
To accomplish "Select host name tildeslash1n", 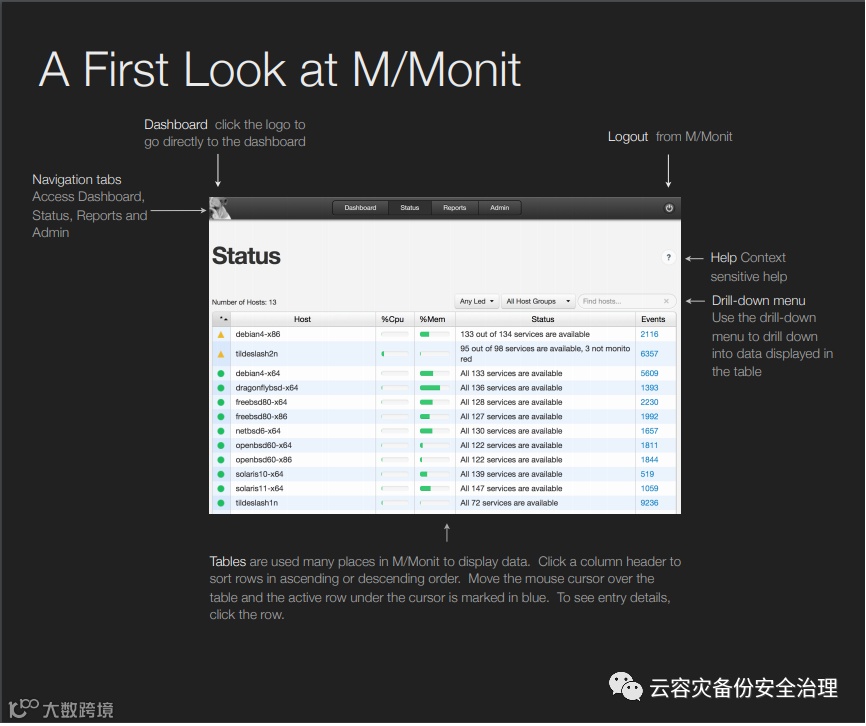I will pyautogui.click(x=256, y=503).
